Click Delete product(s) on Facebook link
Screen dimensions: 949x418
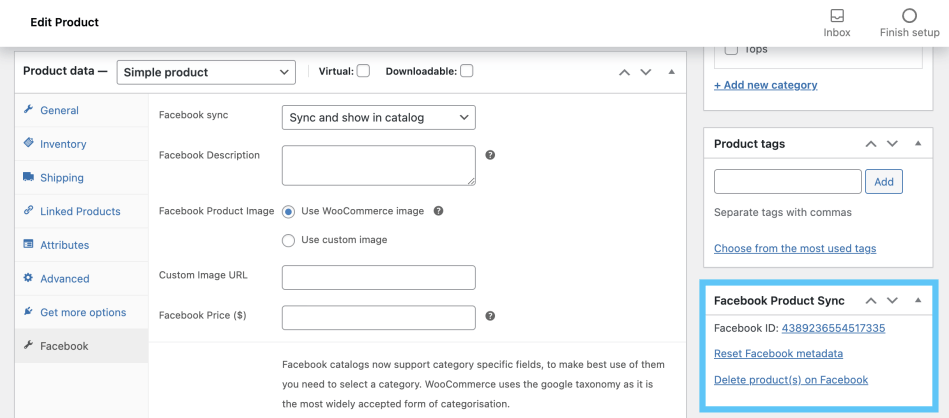[x=791, y=380]
